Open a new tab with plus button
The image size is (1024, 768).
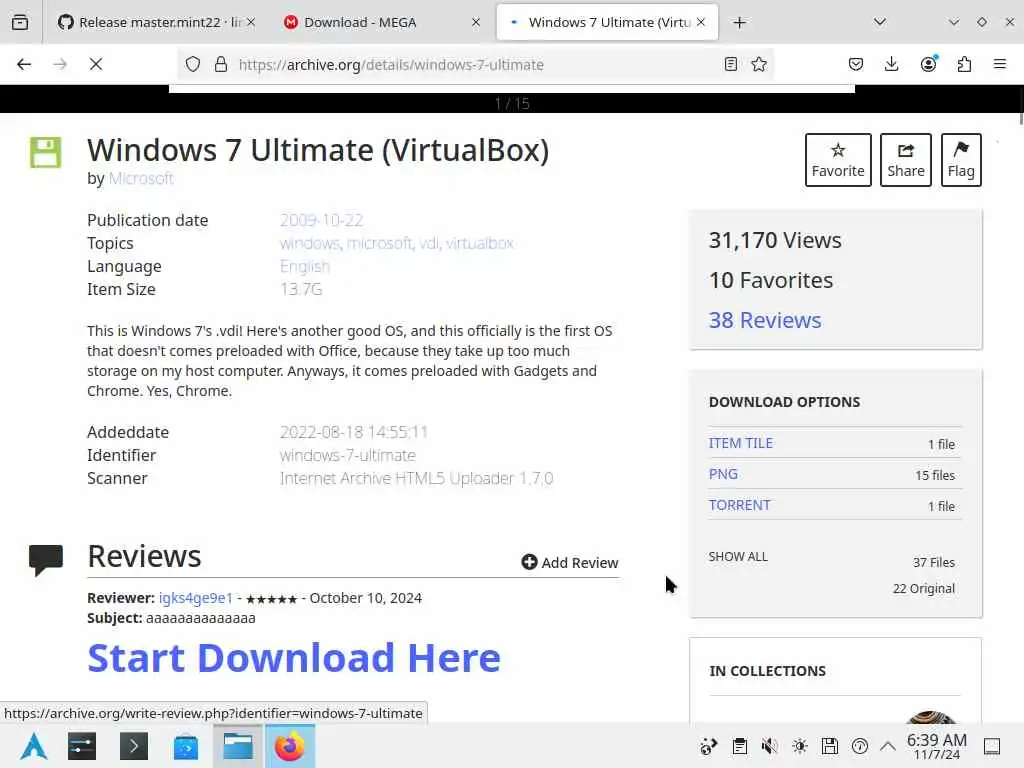pos(739,22)
